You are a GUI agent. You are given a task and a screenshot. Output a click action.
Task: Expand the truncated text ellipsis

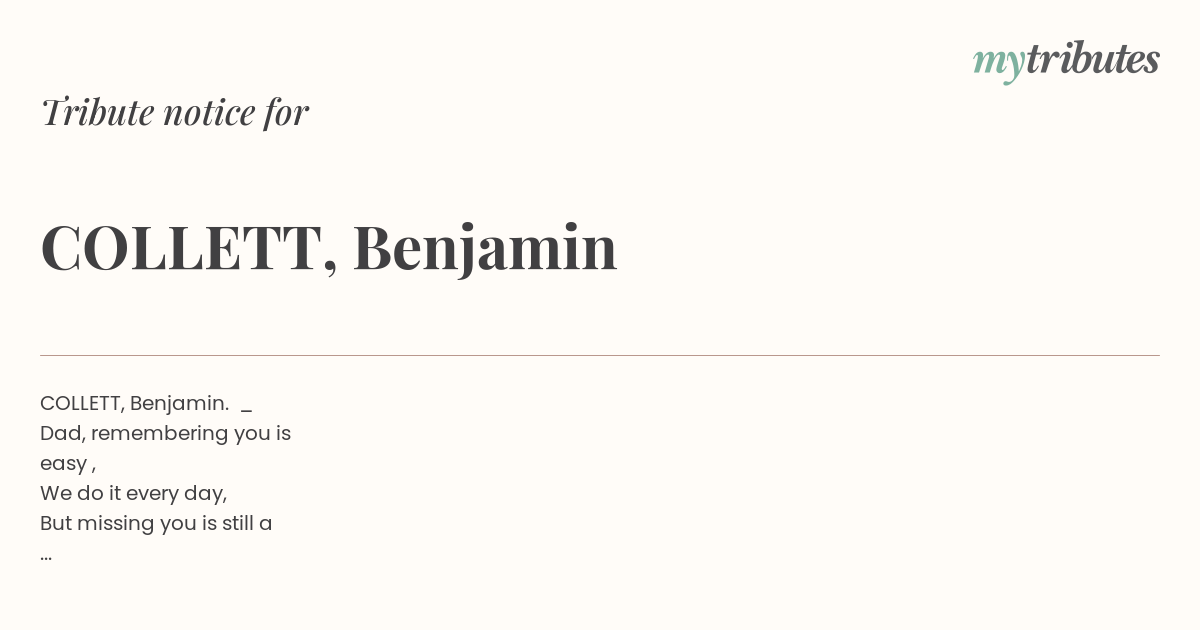(46, 556)
